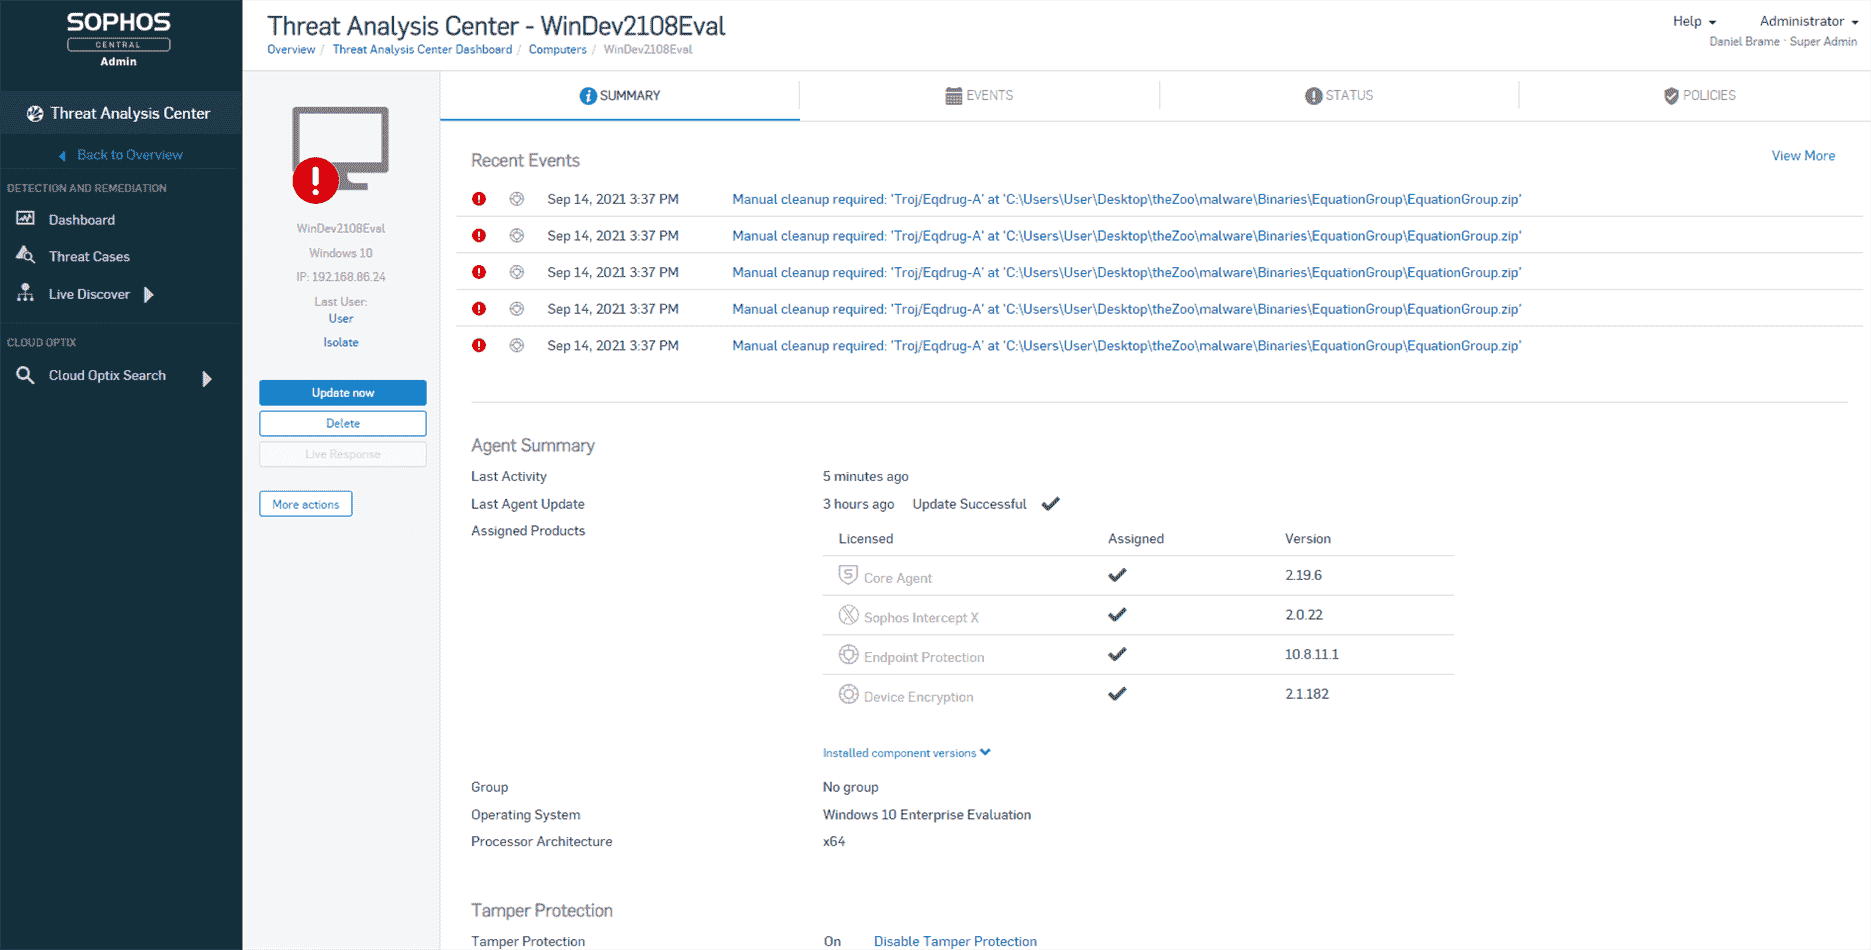Click version value '2.19.6'
Screen dimensions: 1871x950
click(1303, 575)
